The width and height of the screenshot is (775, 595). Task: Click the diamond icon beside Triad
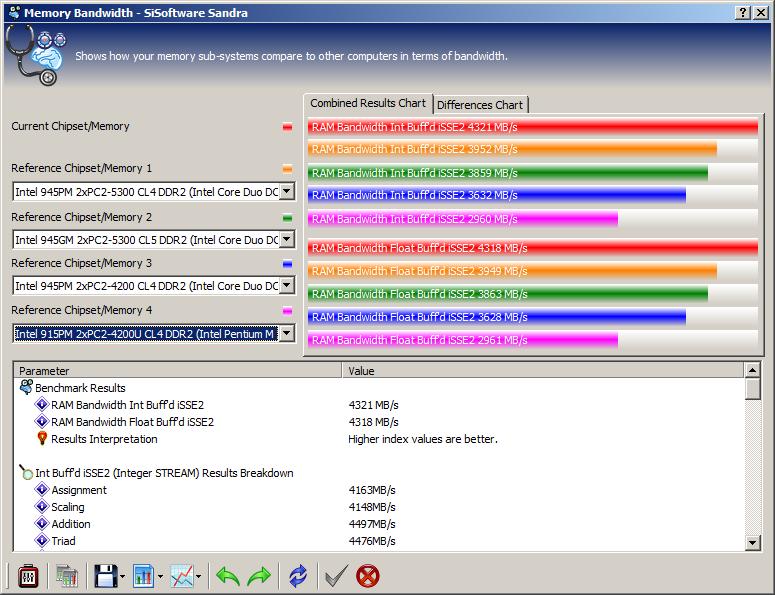point(42,541)
